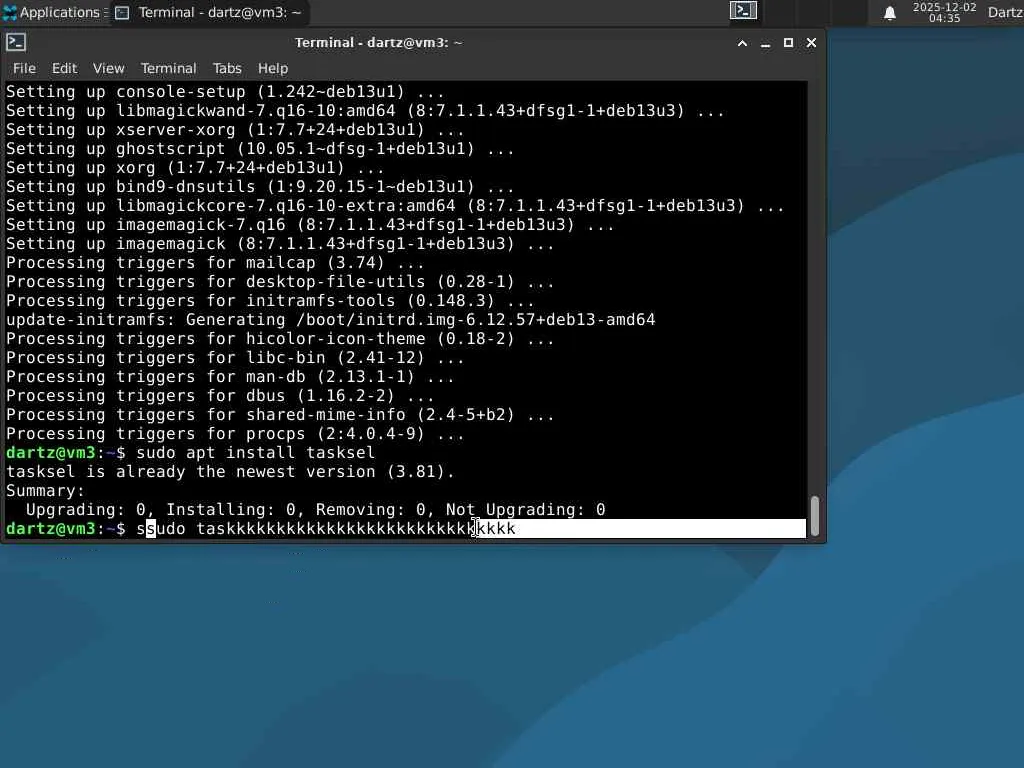
Task: Open the Tabs menu
Action: tap(227, 68)
